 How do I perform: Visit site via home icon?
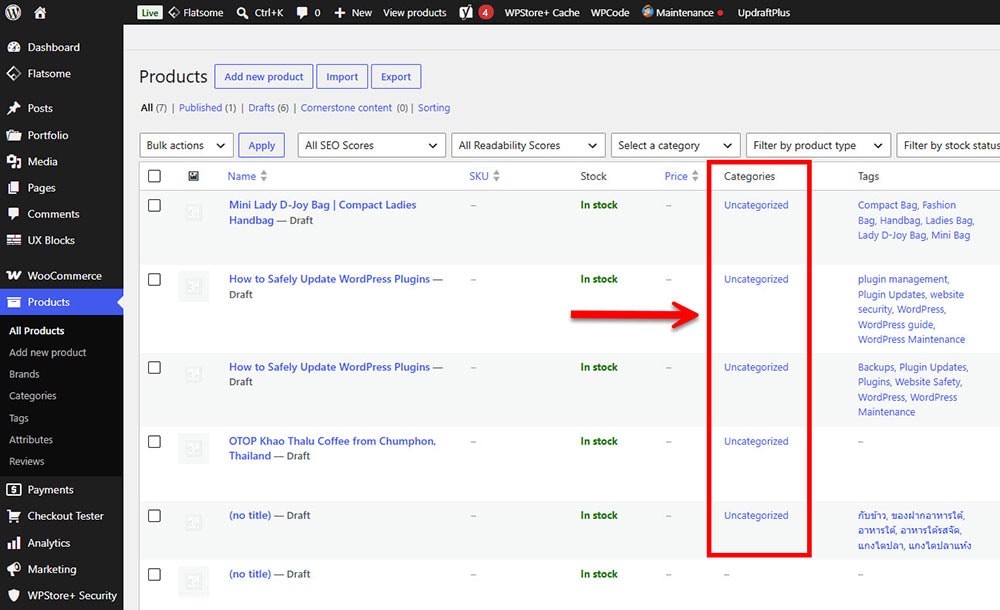coord(40,12)
